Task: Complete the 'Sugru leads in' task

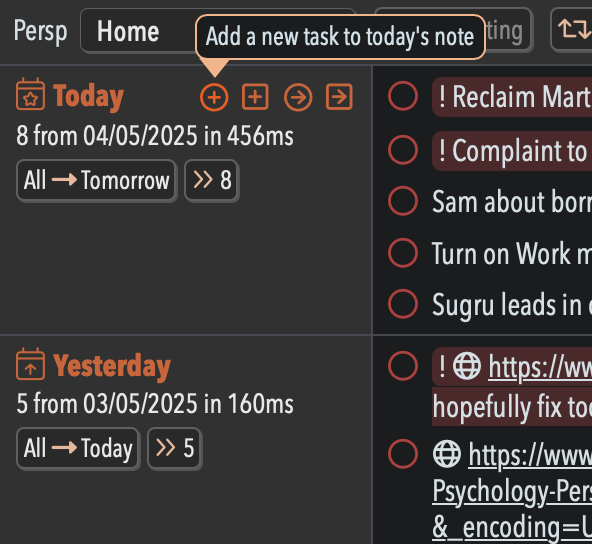Action: tap(403, 304)
